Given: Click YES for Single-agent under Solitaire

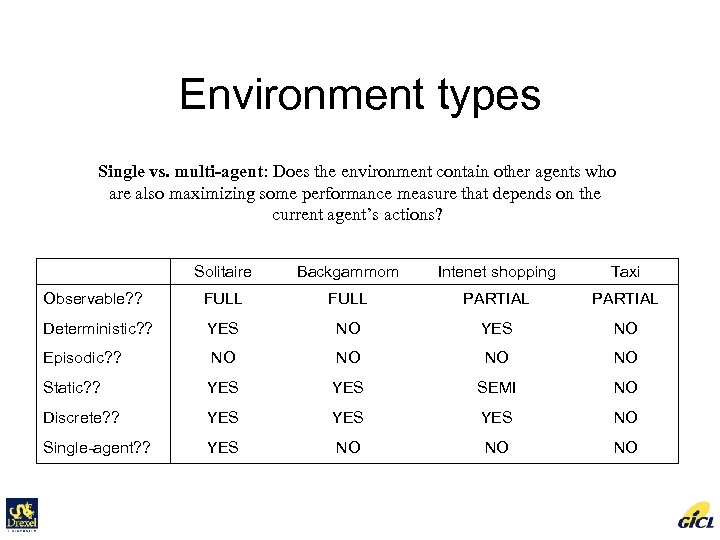Looking at the screenshot, I should click(222, 447).
